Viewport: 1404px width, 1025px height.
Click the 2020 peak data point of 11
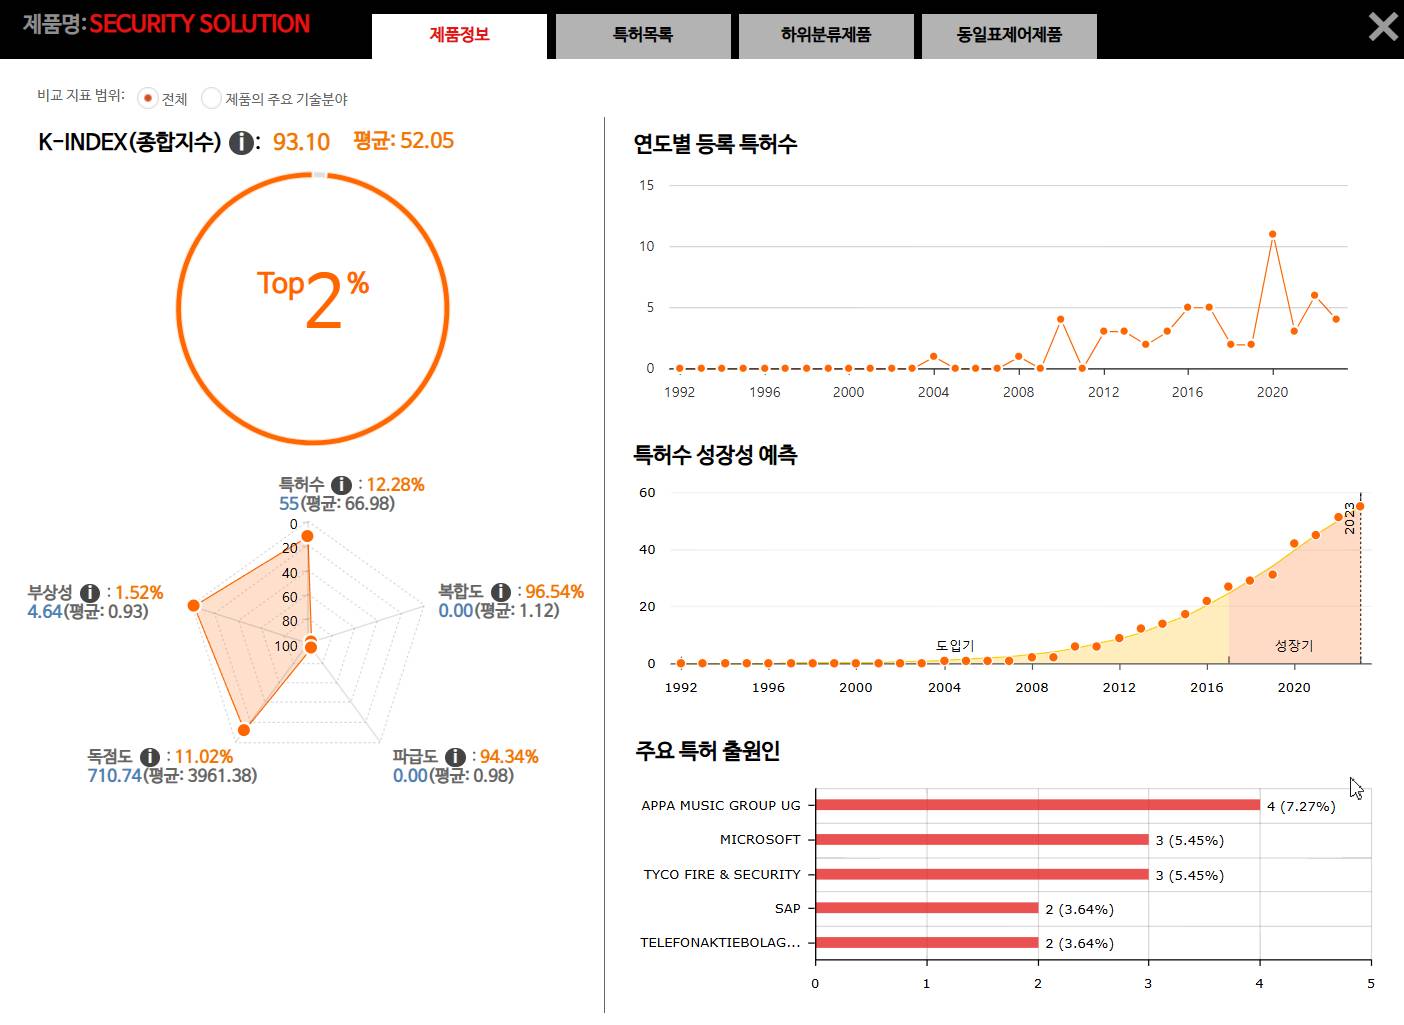coord(1272,234)
